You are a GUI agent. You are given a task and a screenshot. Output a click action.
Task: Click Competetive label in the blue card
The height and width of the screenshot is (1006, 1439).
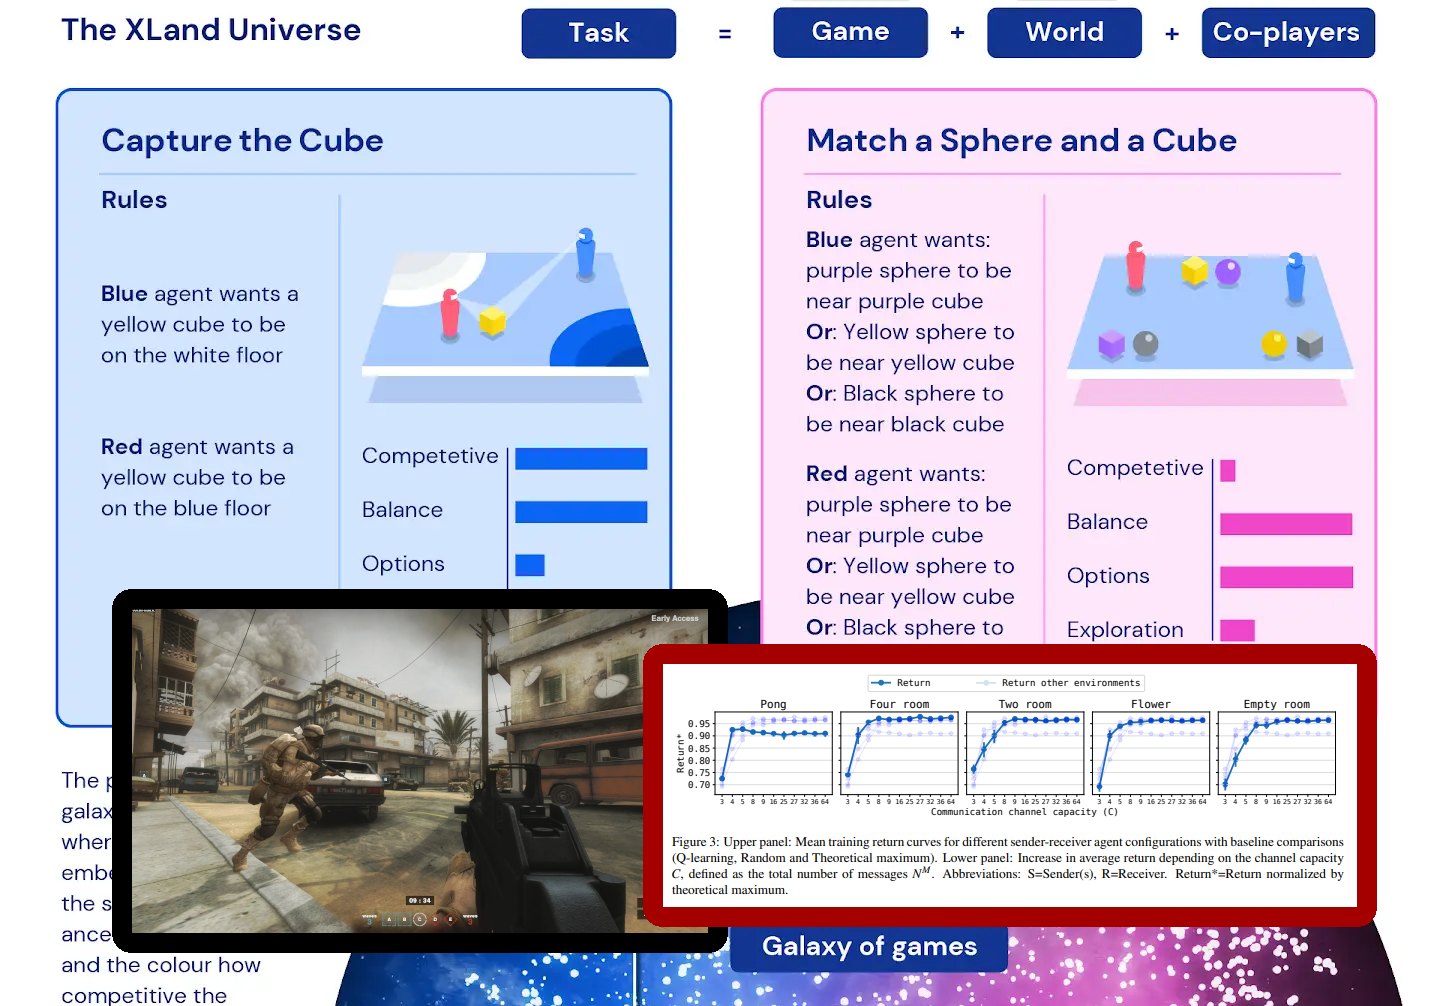tap(430, 456)
